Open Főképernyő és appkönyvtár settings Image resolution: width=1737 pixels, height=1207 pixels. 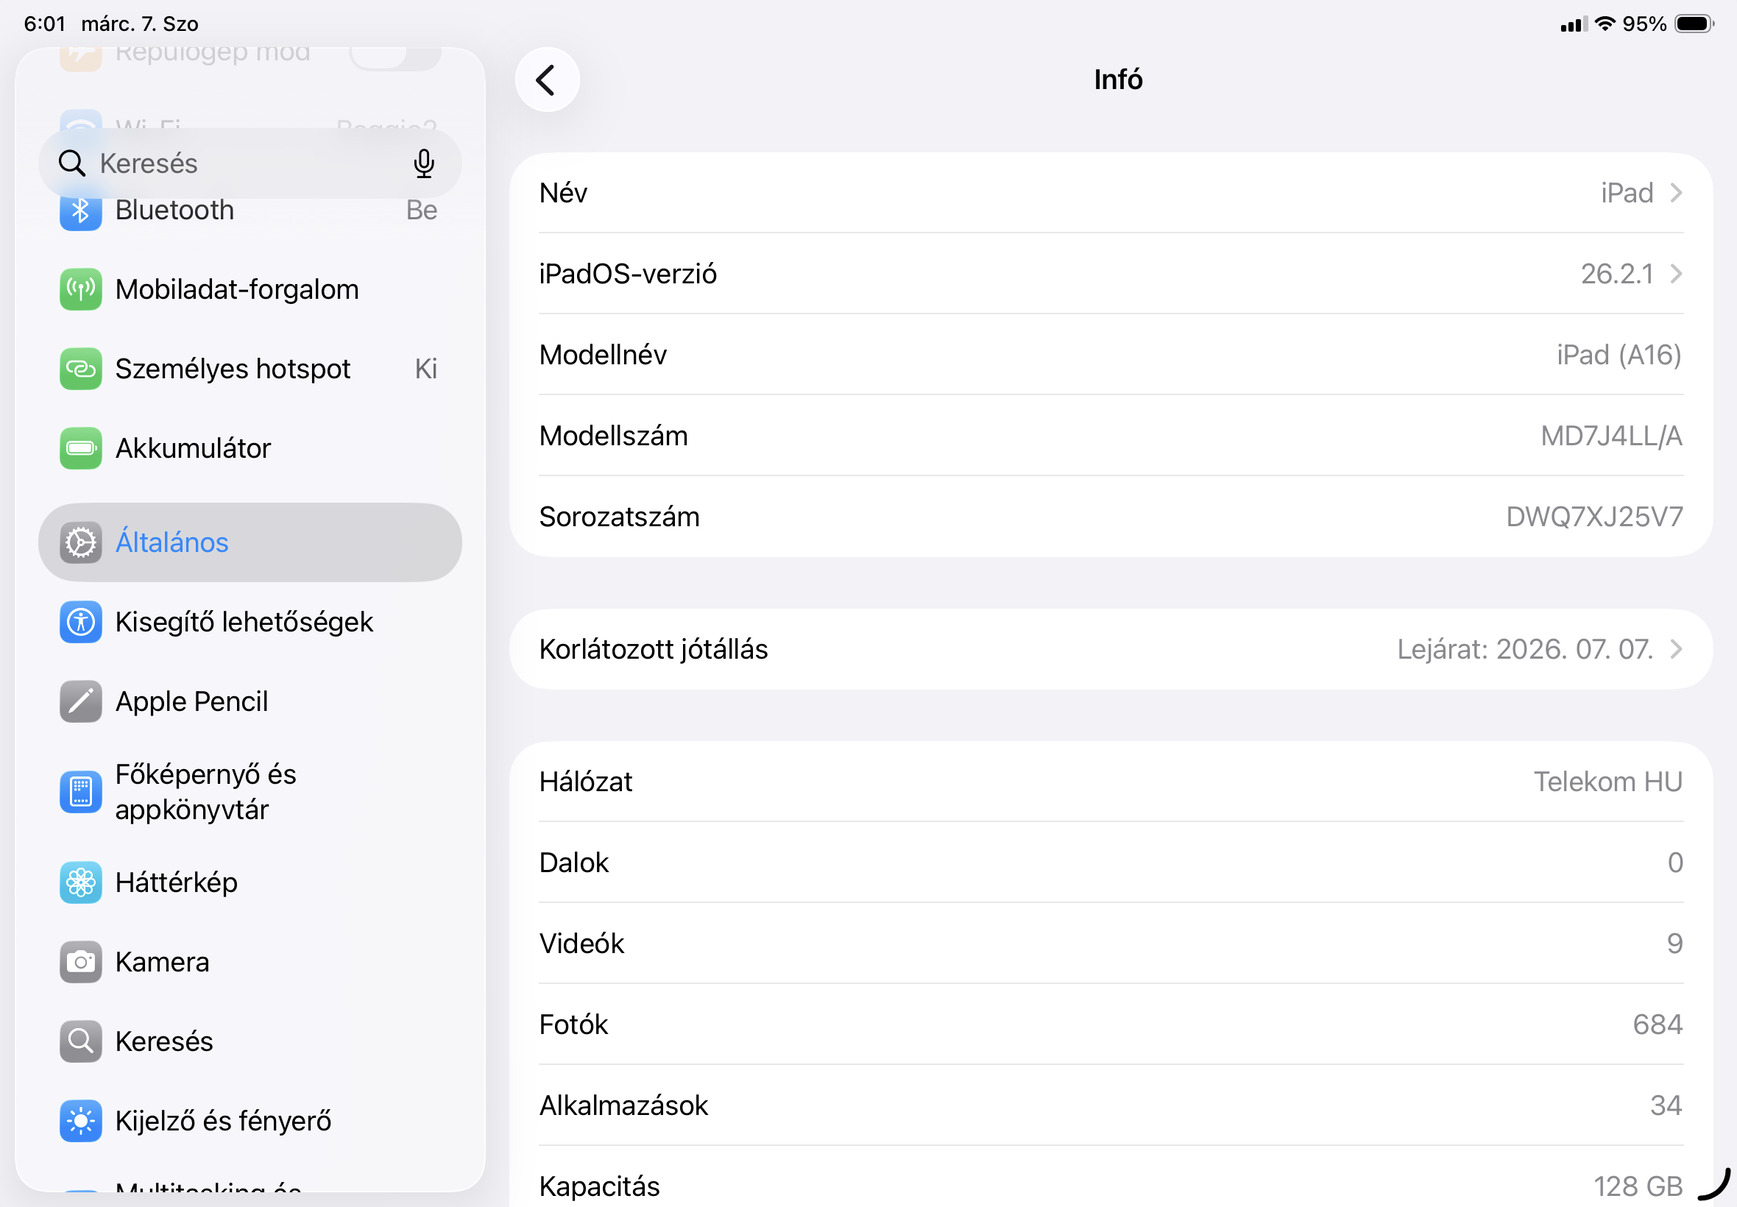pyautogui.click(x=206, y=792)
